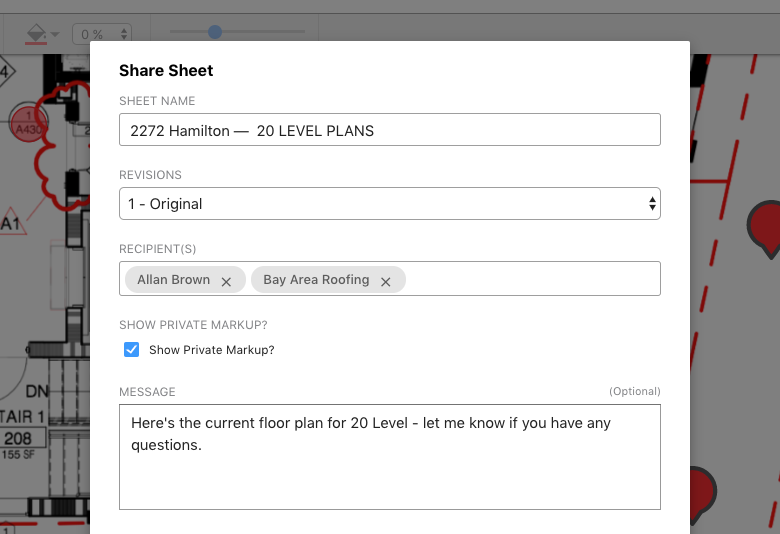Image resolution: width=780 pixels, height=534 pixels.
Task: Click the 0 % opacity value box
Action: [95, 34]
